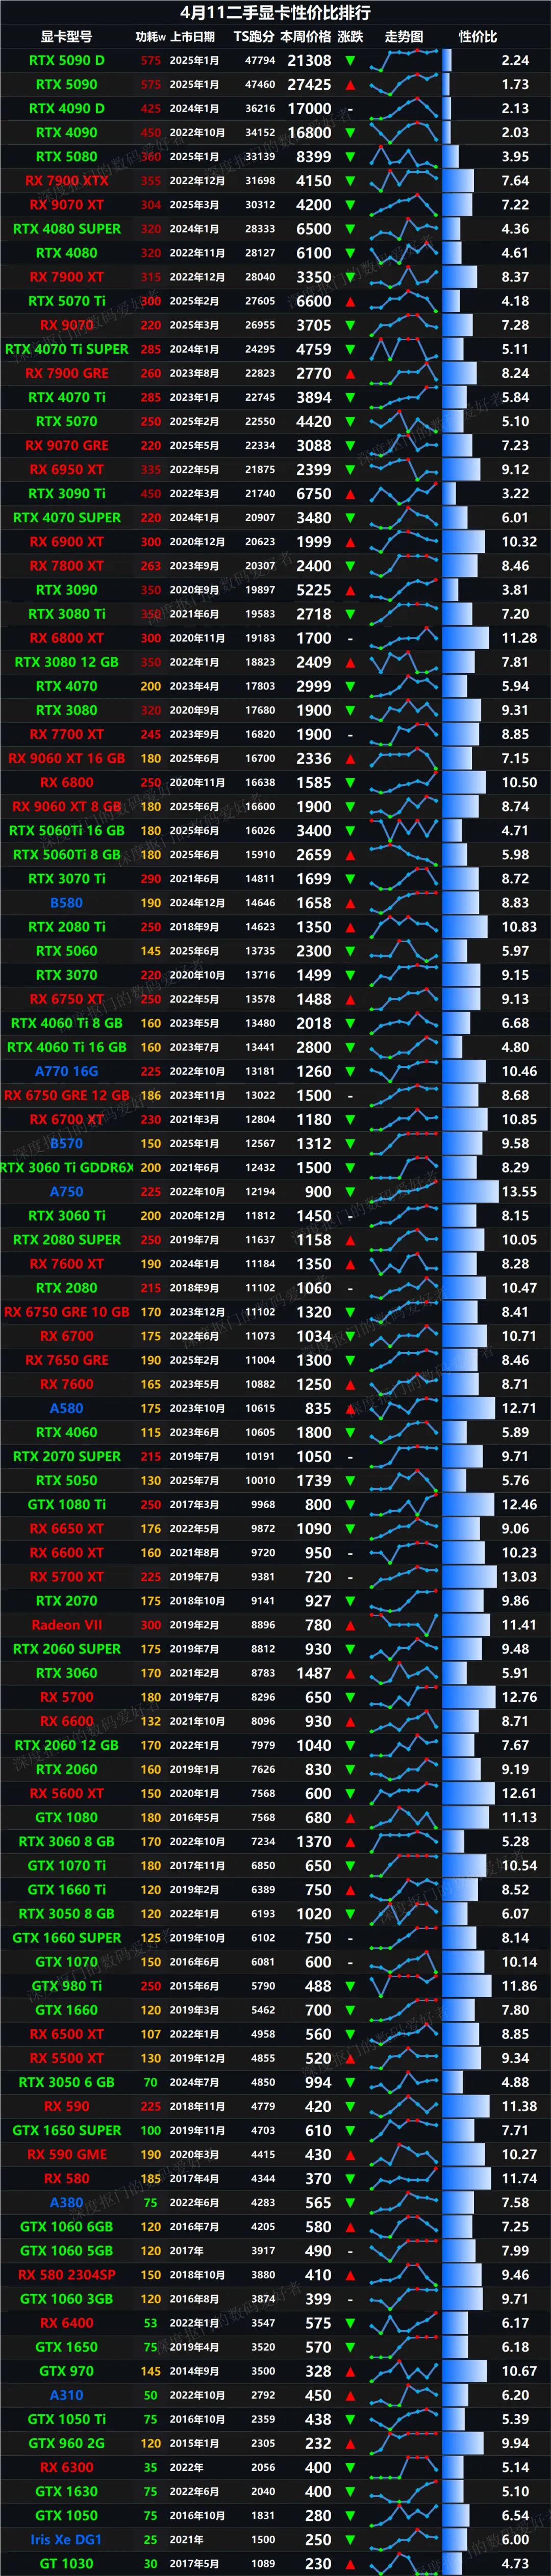Click the red up arrow for GTX 1660 Ti
551x2576 pixels.
tap(350, 1890)
